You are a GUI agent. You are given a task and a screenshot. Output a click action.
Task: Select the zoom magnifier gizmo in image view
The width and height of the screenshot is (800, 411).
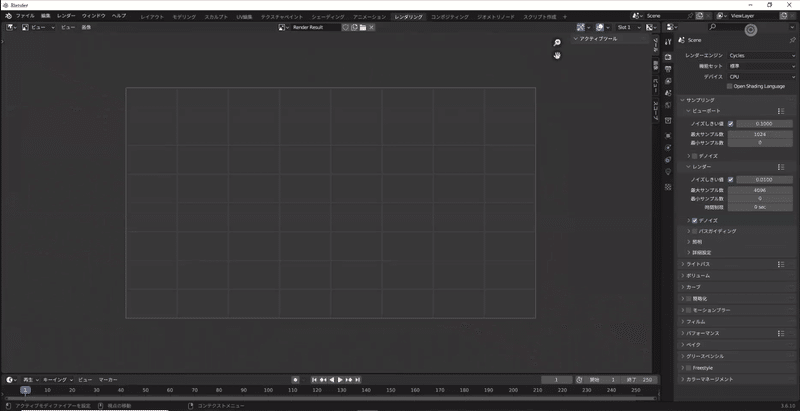[x=557, y=43]
